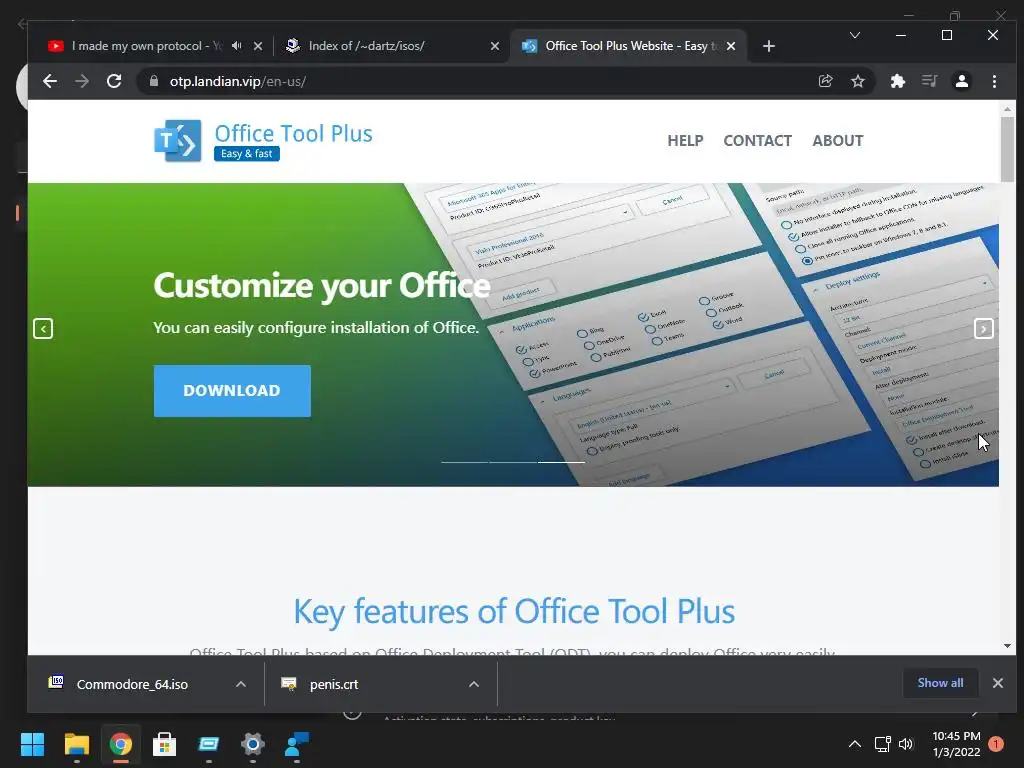Click the Key features of Office Tool Plus heading
The image size is (1024, 768).
(x=514, y=612)
